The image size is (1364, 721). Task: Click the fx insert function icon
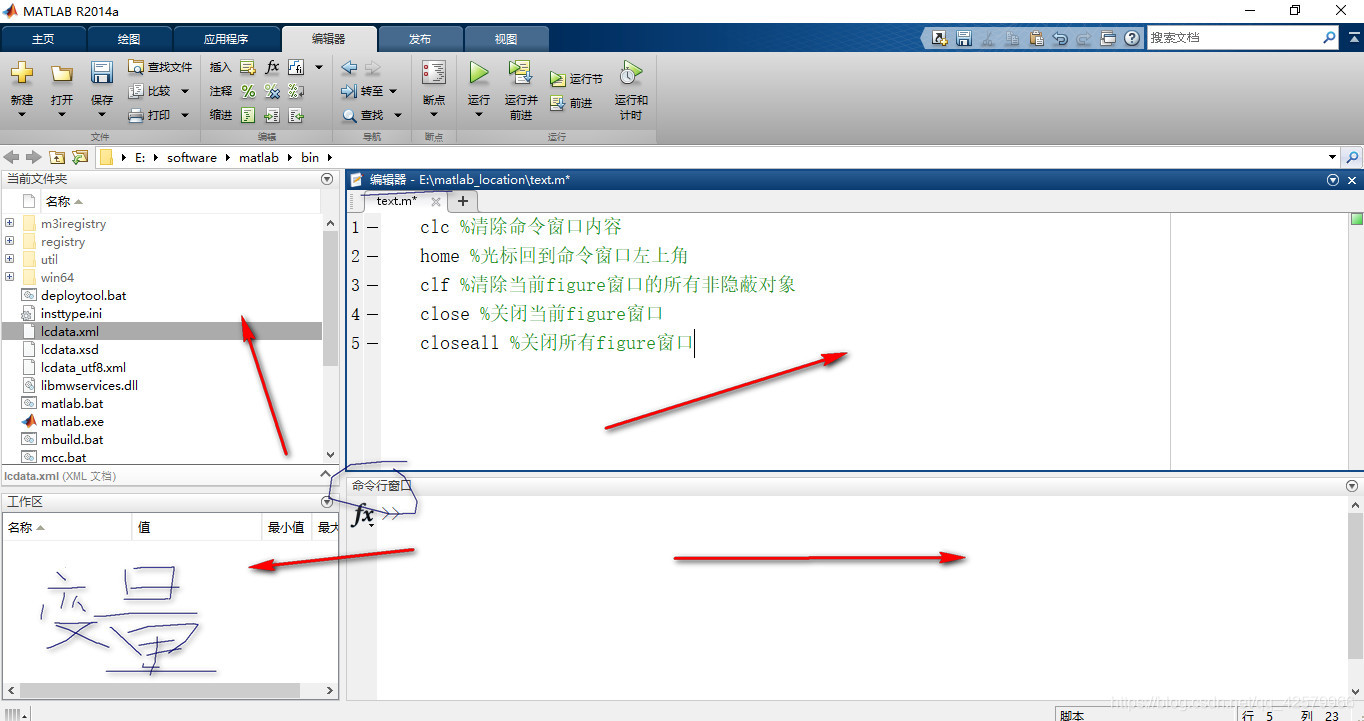pyautogui.click(x=272, y=67)
